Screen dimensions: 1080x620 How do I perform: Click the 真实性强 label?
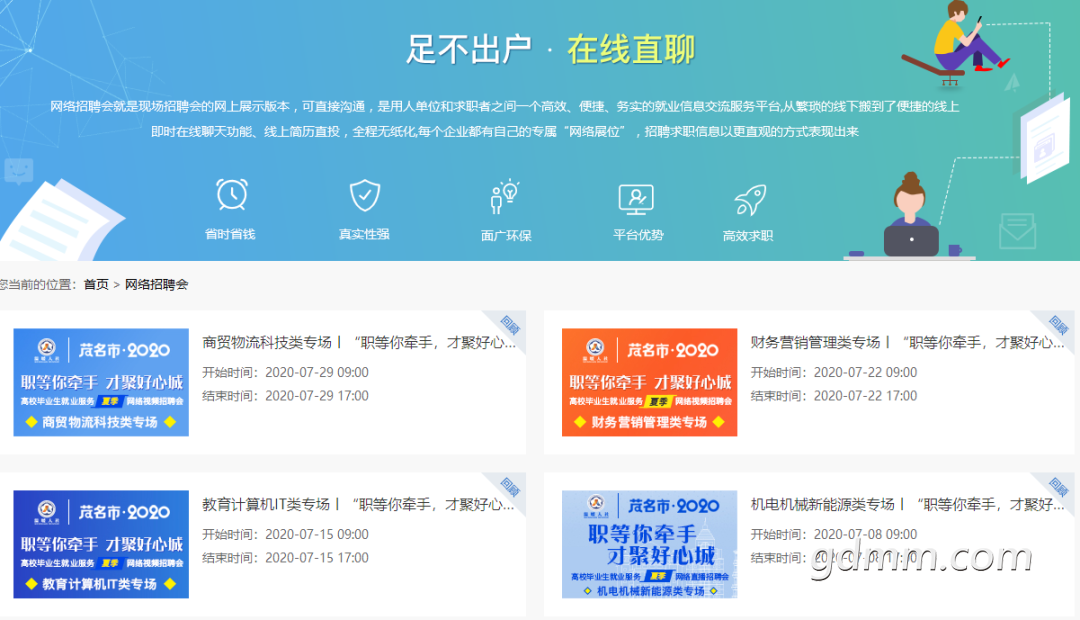click(x=364, y=234)
